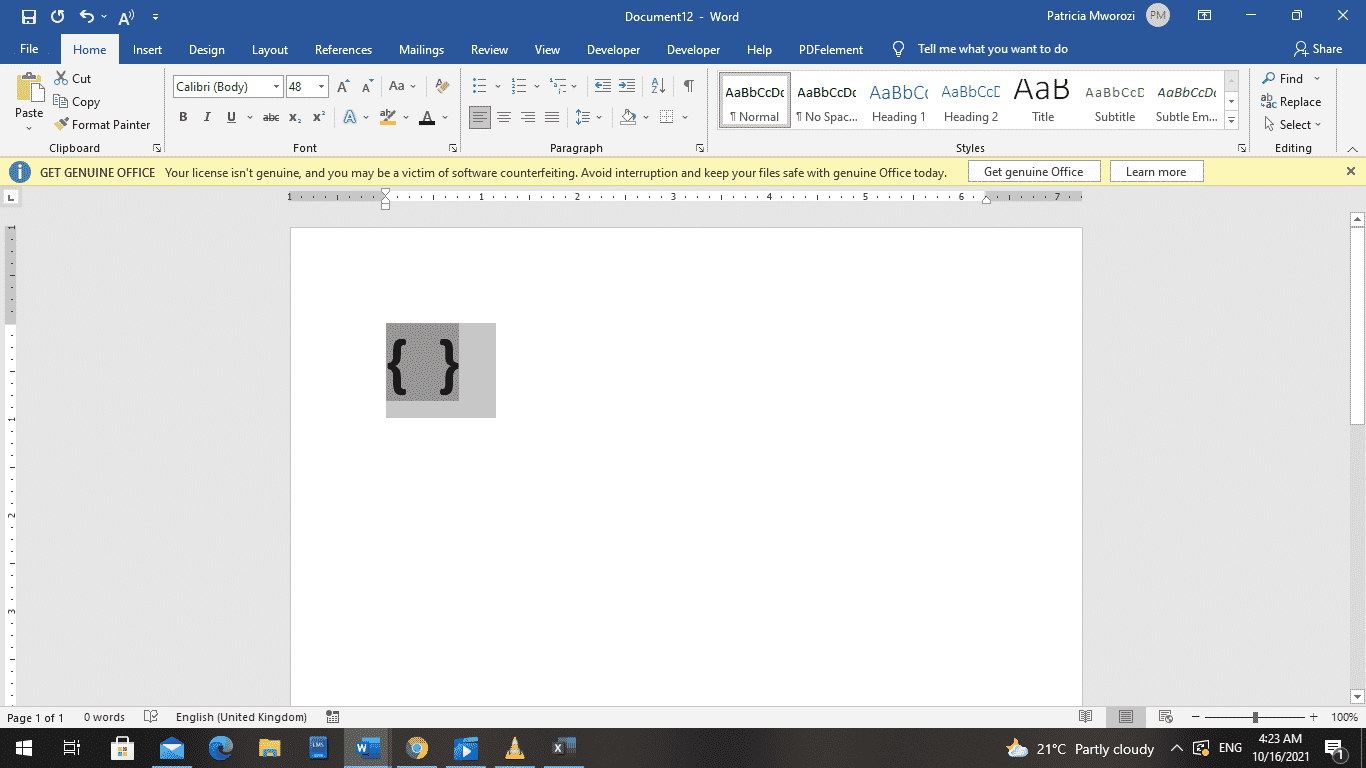
Task: Open the line spacing options dropdown
Action: [598, 117]
